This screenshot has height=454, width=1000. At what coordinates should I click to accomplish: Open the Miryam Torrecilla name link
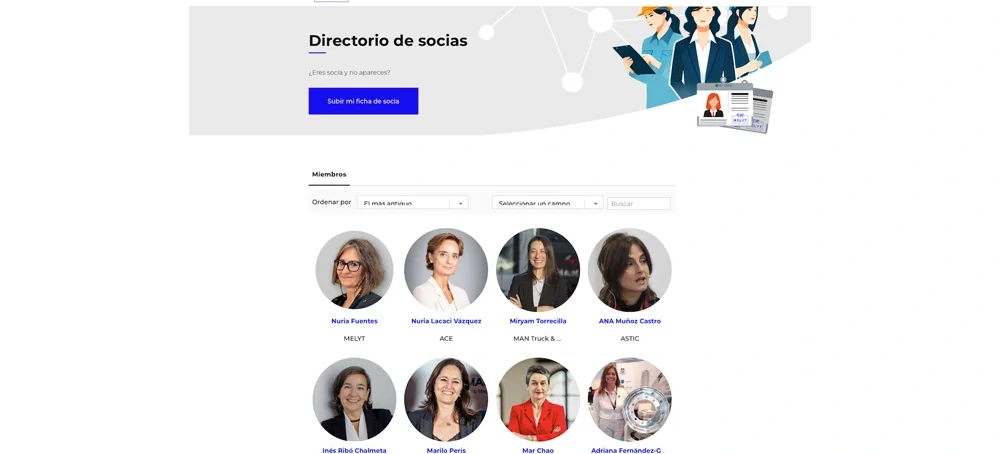point(538,321)
